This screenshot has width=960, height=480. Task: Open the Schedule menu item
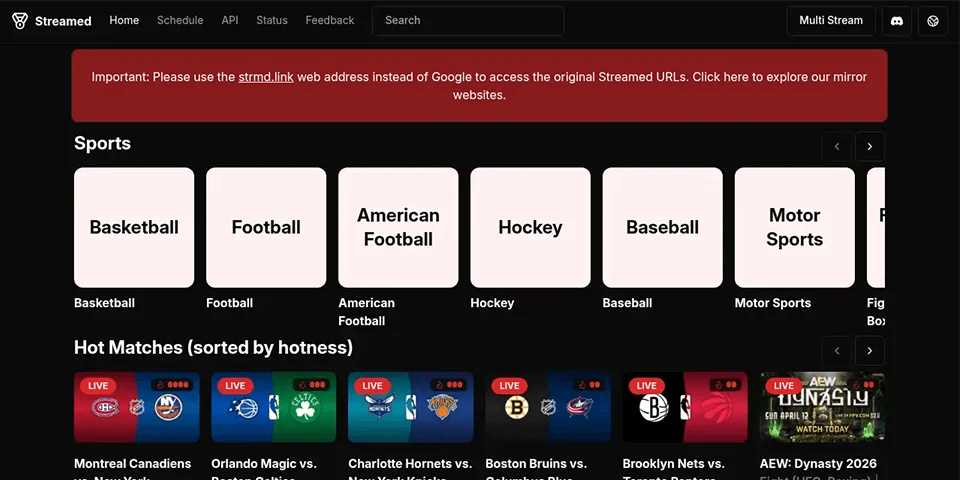click(180, 20)
